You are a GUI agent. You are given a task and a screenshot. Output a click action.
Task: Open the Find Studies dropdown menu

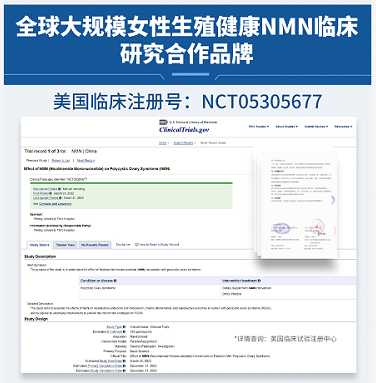(x=259, y=127)
